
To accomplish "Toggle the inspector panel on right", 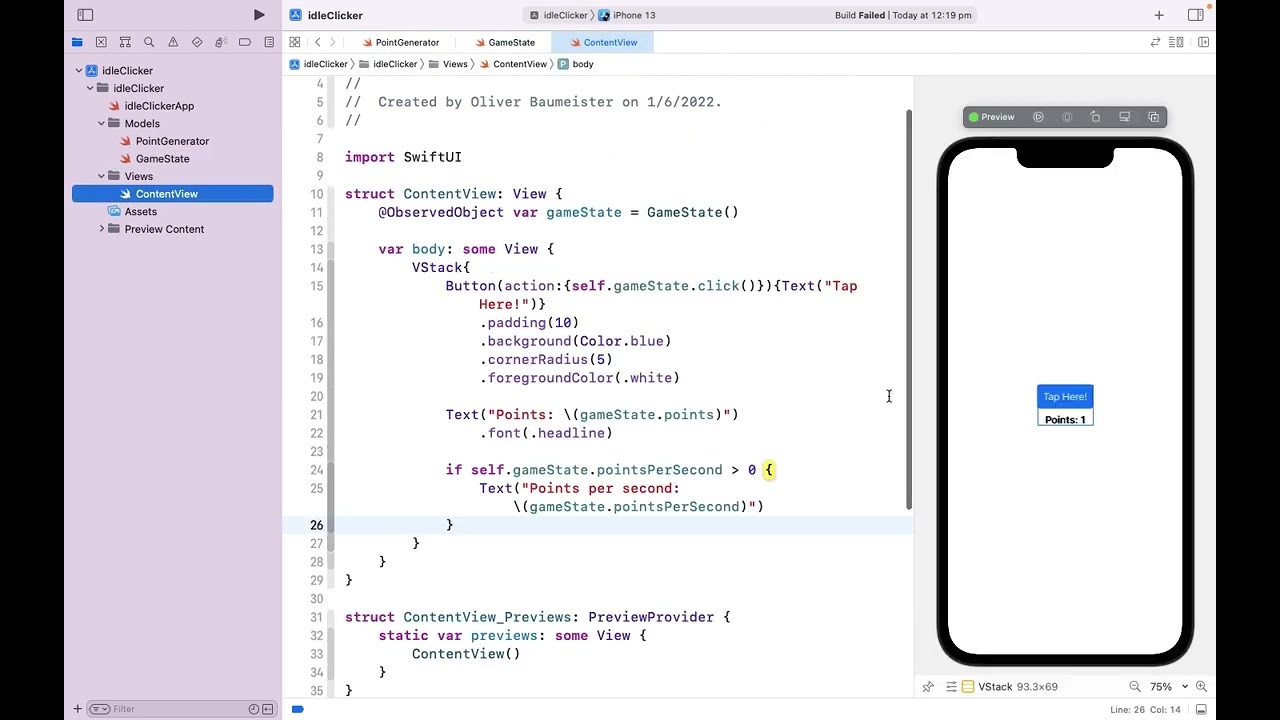I will click(x=1195, y=15).
